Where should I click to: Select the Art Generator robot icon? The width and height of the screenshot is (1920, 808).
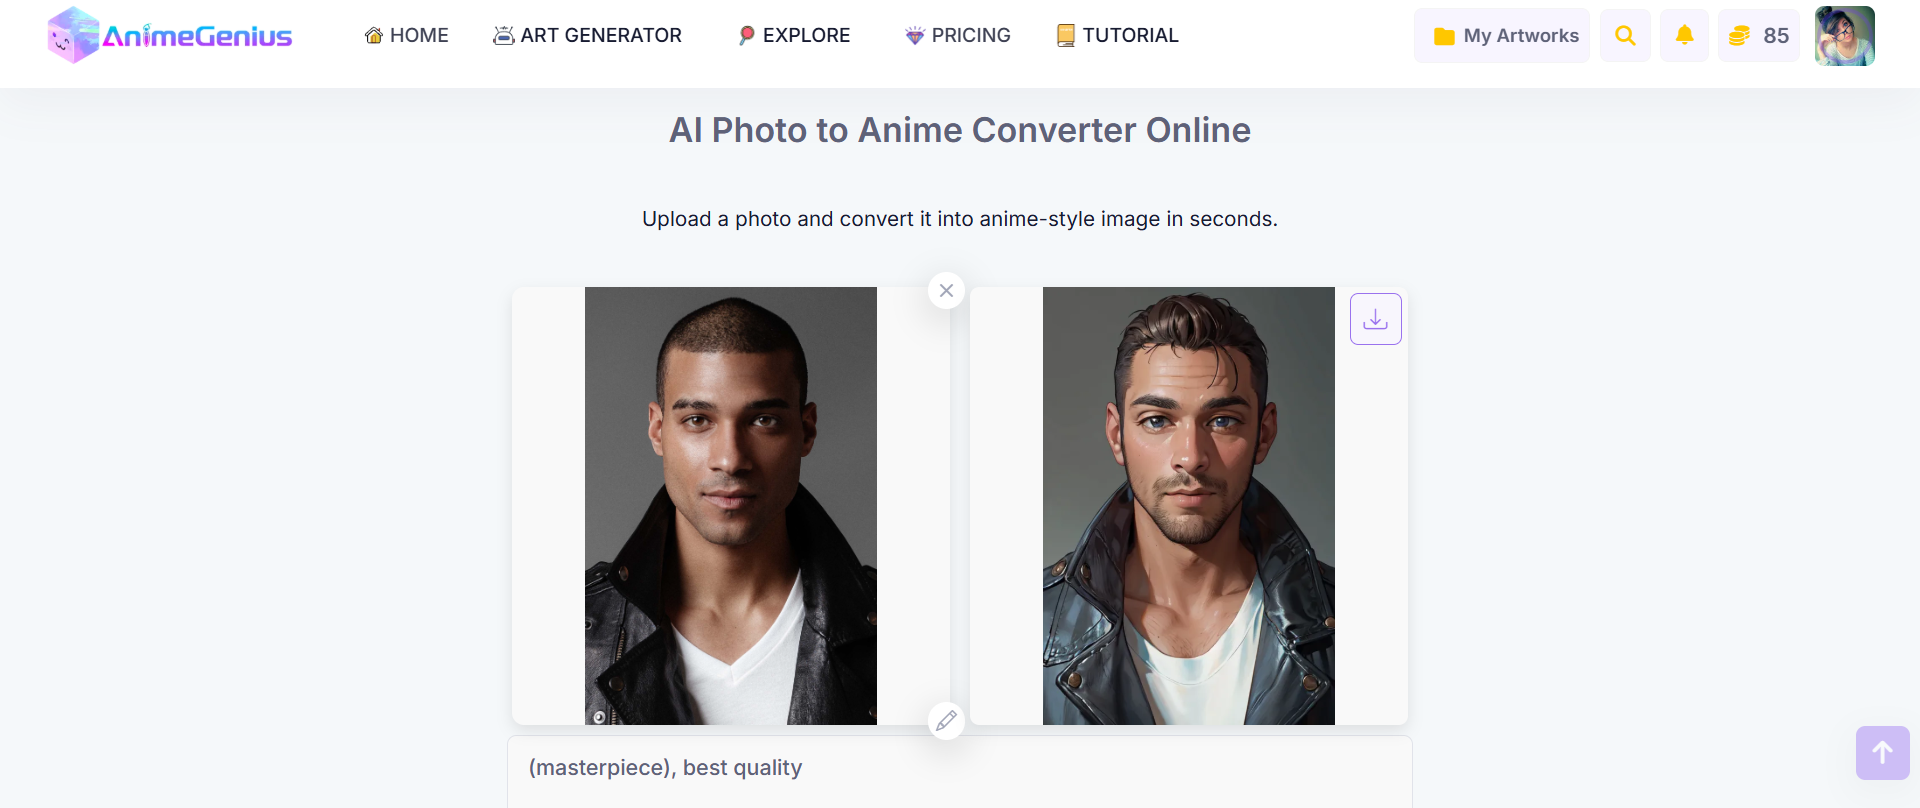pos(502,34)
